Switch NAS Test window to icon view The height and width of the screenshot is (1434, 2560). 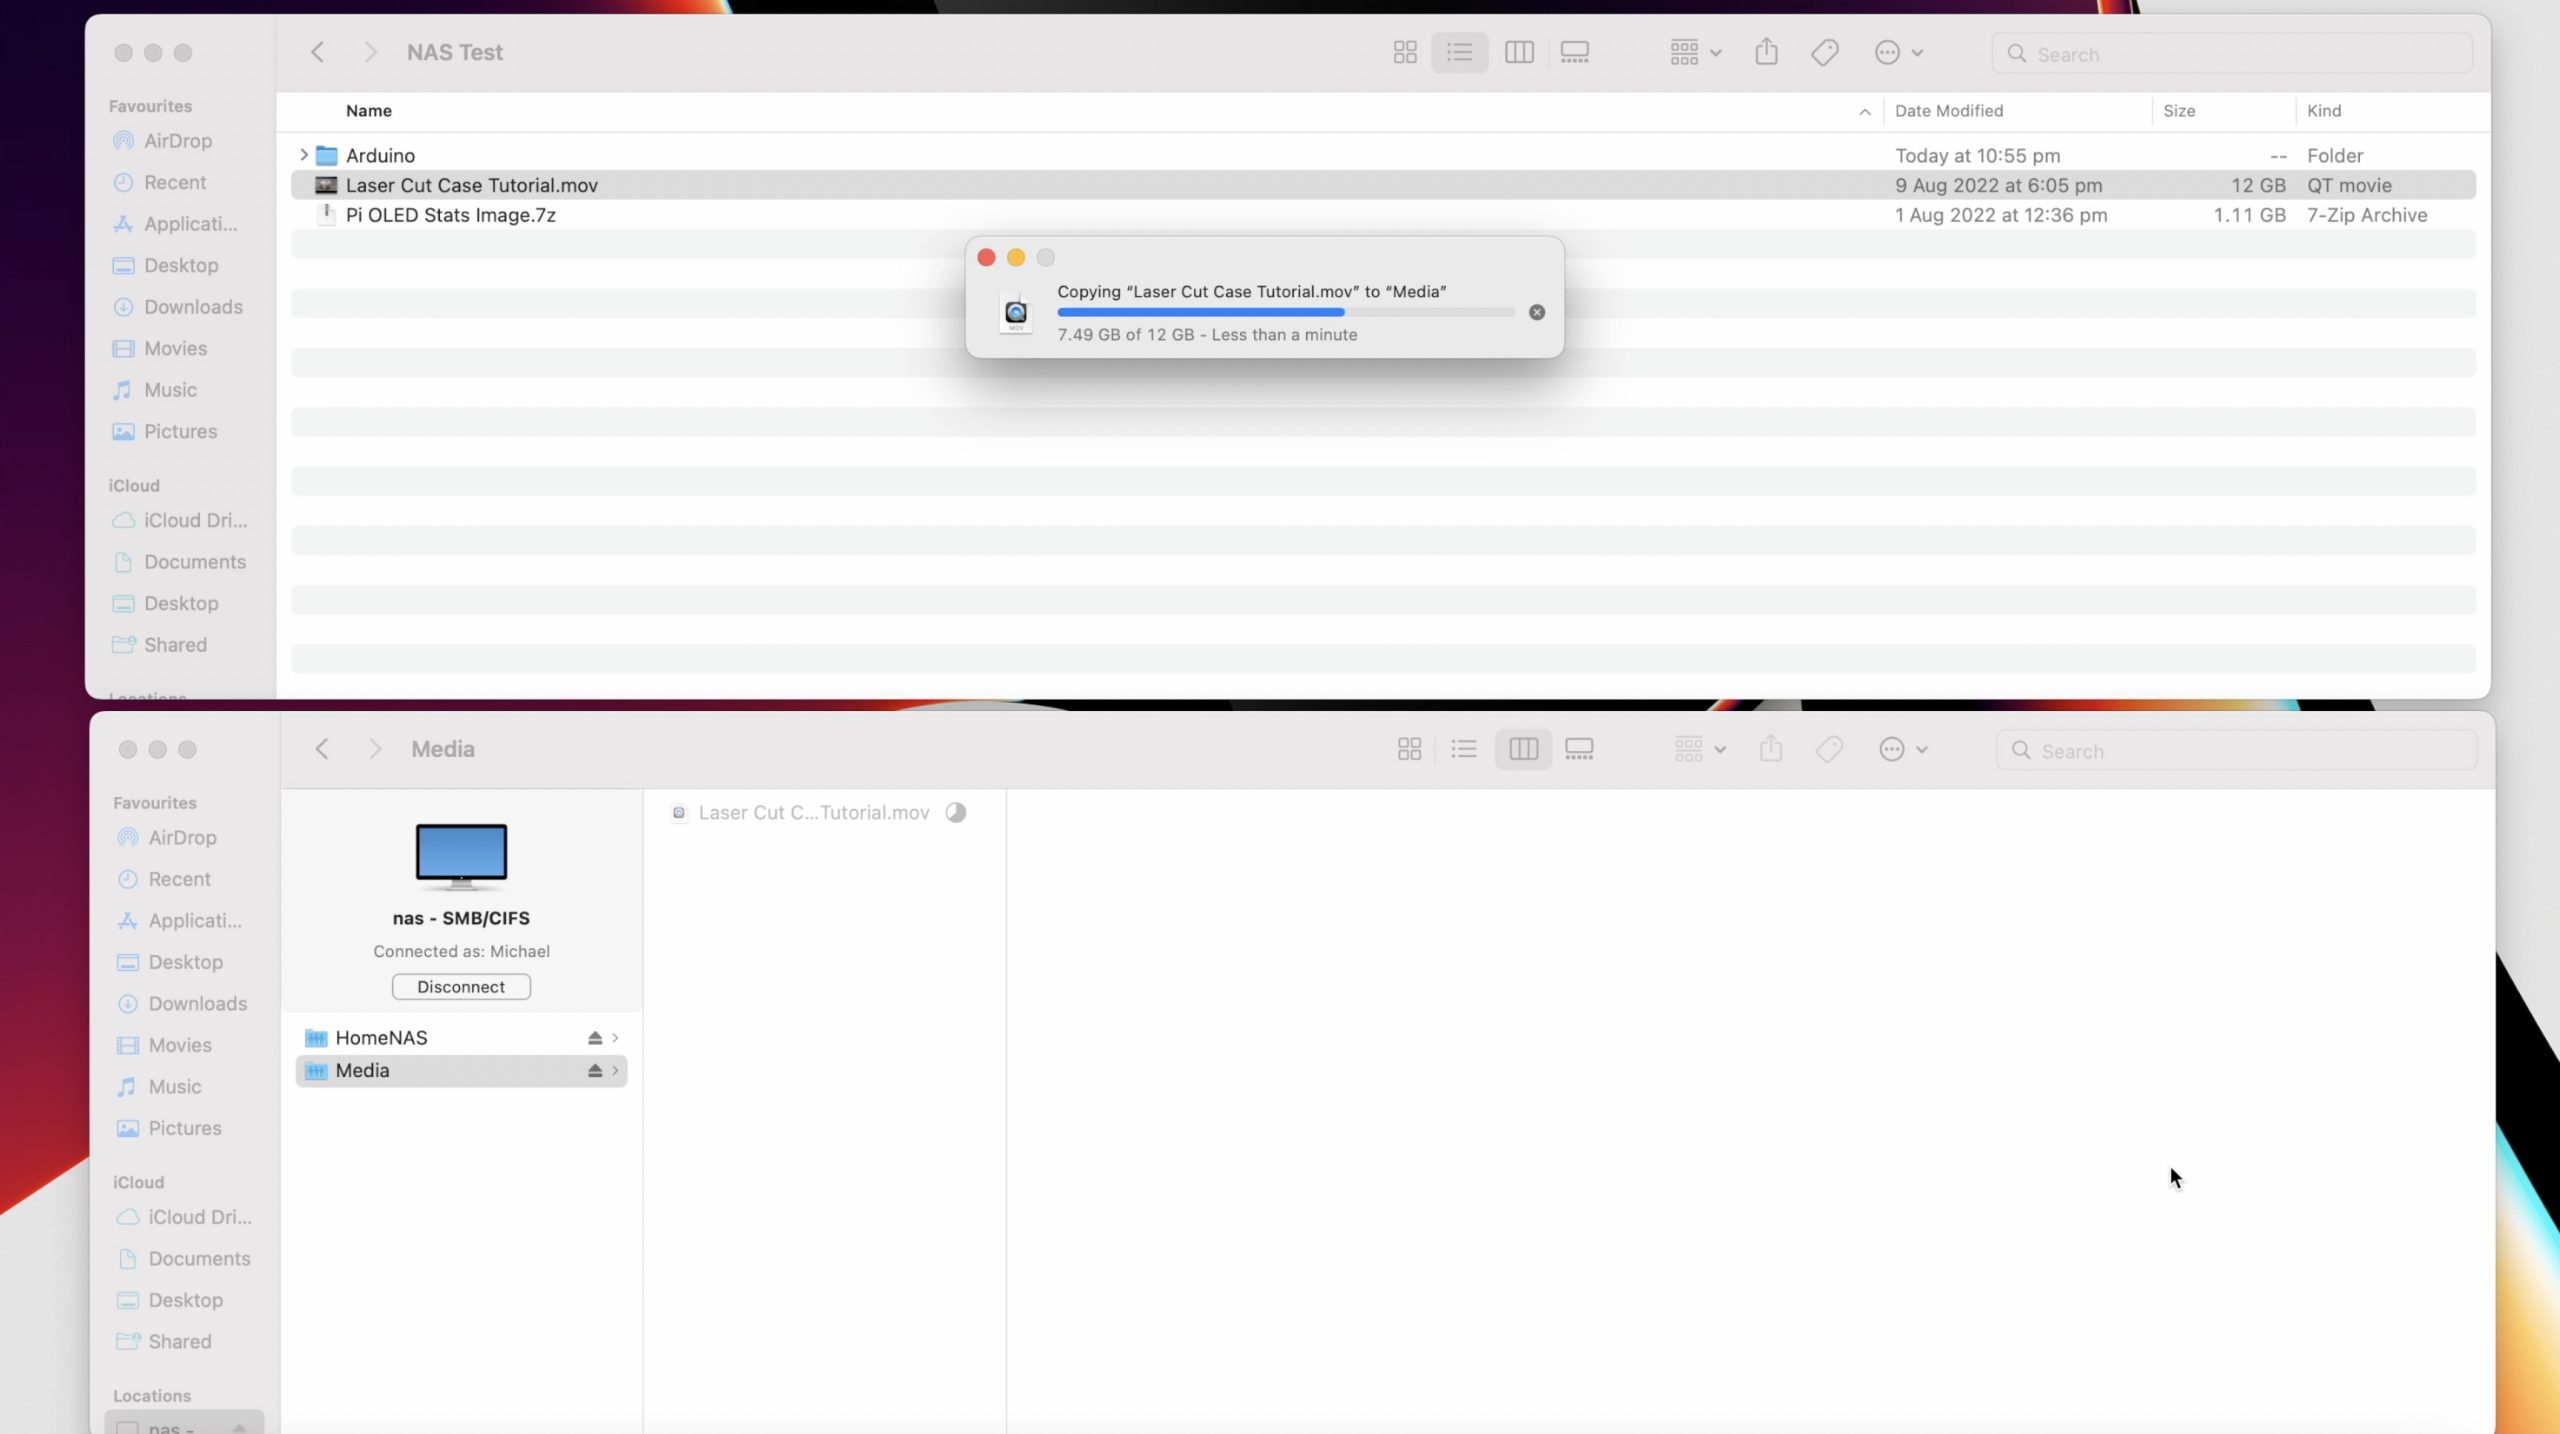(1404, 53)
